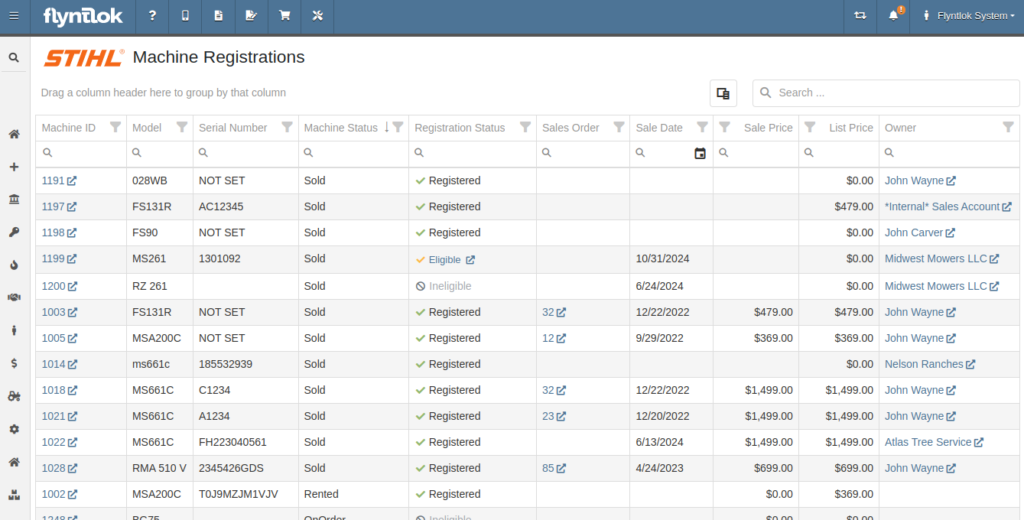1024x520 pixels.
Task: Focus the main Search field
Action: tap(886, 93)
